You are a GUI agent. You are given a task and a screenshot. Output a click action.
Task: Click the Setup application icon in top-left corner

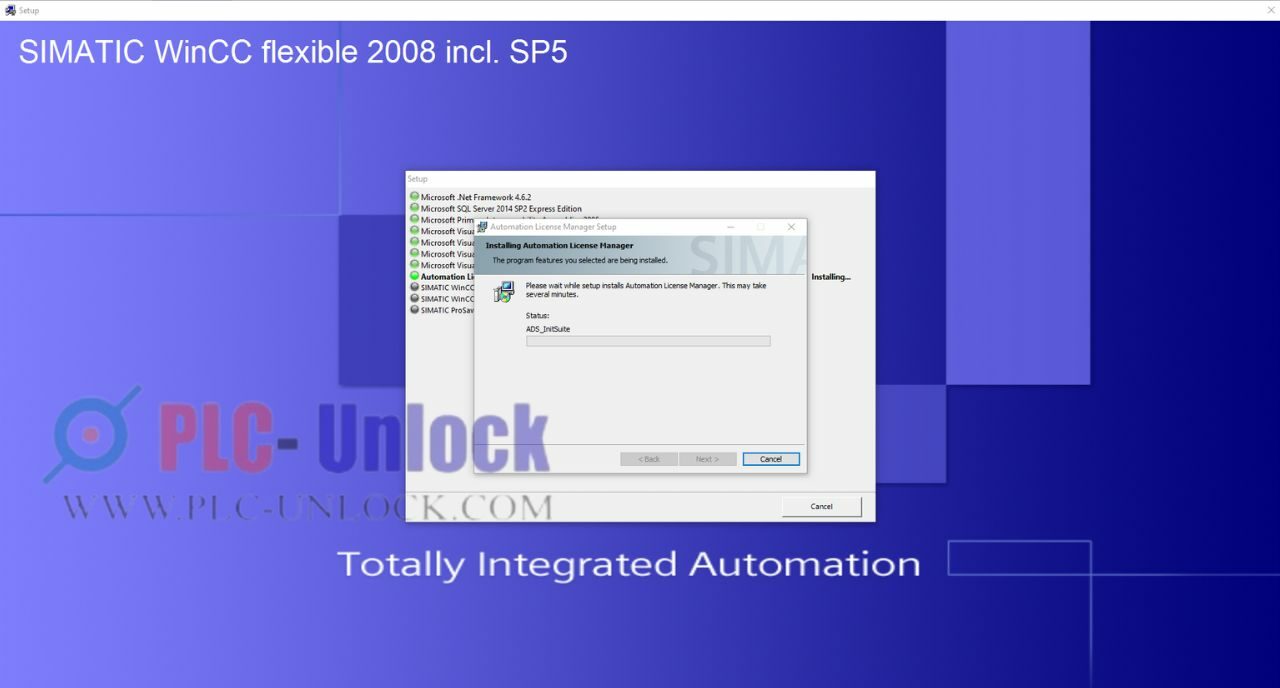9,9
